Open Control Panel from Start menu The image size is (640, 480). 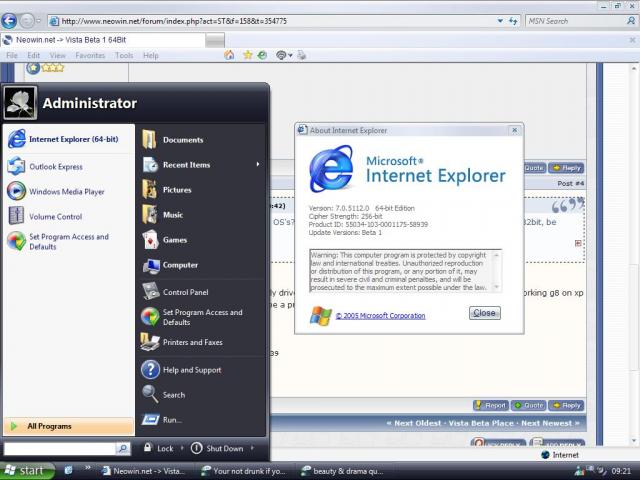(201, 292)
